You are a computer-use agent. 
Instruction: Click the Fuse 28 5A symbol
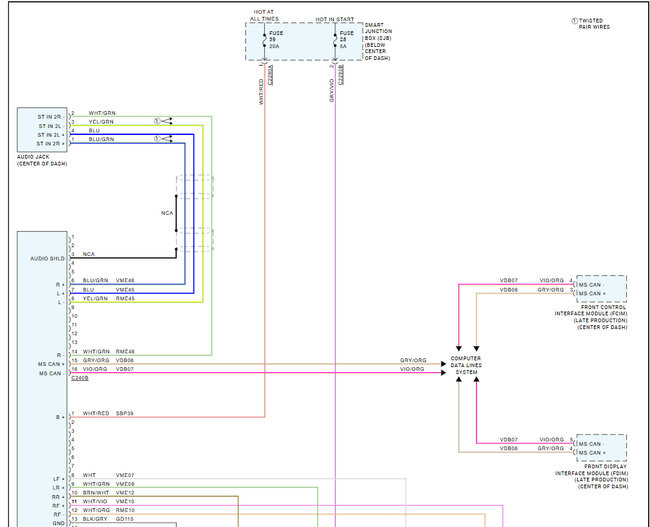tap(336, 44)
